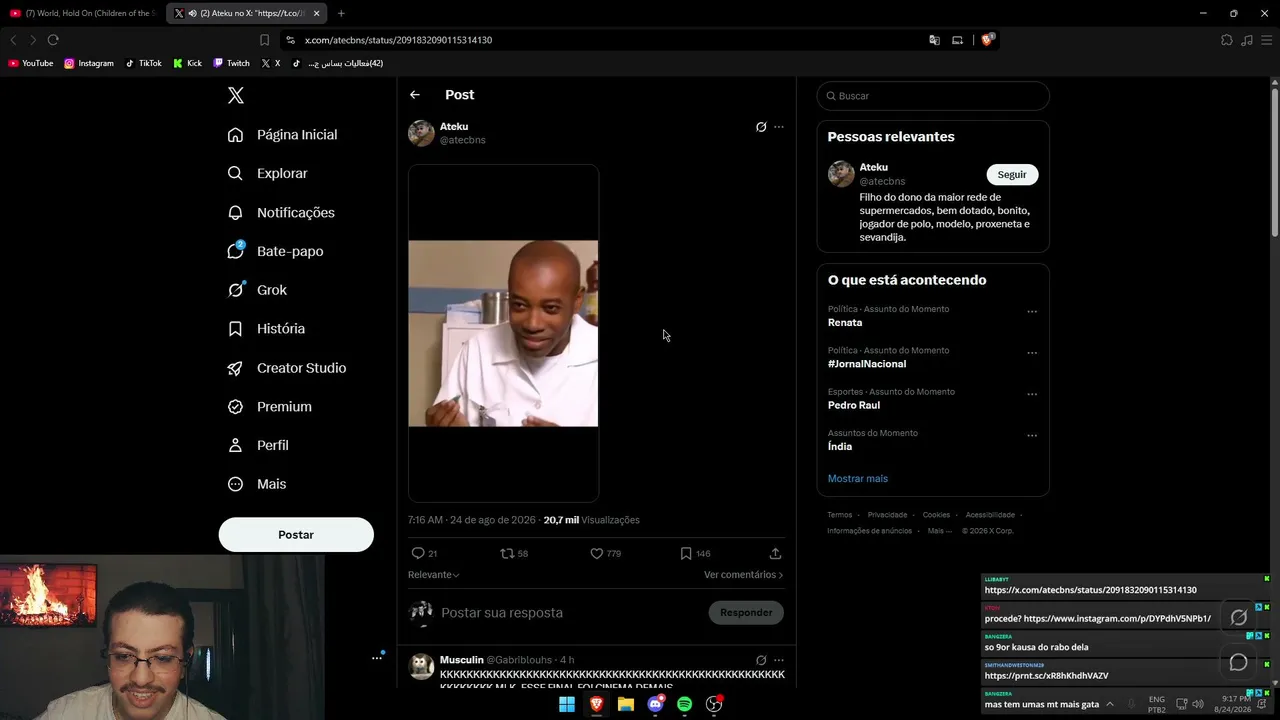Viewport: 1280px width, 720px height.
Task: Click the X logo in the sidebar
Action: [x=236, y=96]
